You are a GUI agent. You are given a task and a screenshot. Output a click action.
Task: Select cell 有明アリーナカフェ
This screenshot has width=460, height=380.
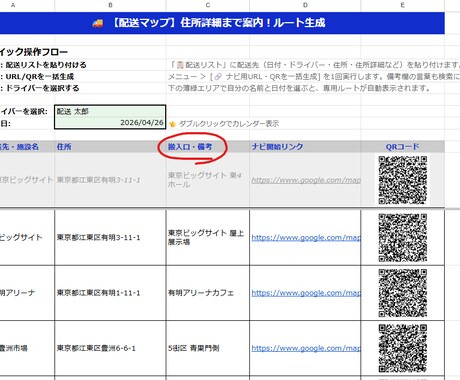click(208, 293)
